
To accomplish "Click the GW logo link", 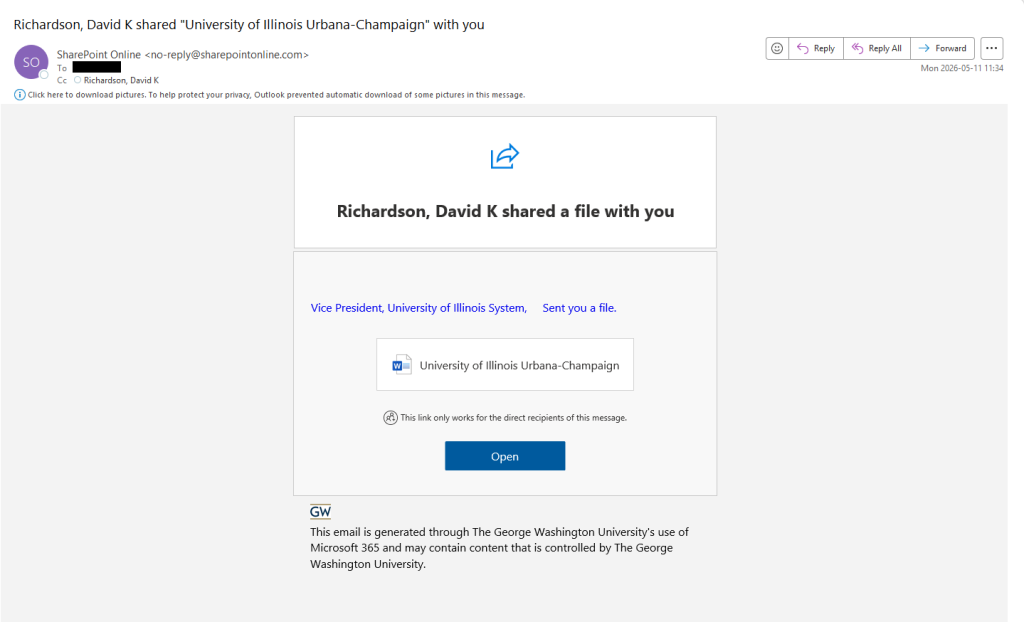I will 320,512.
